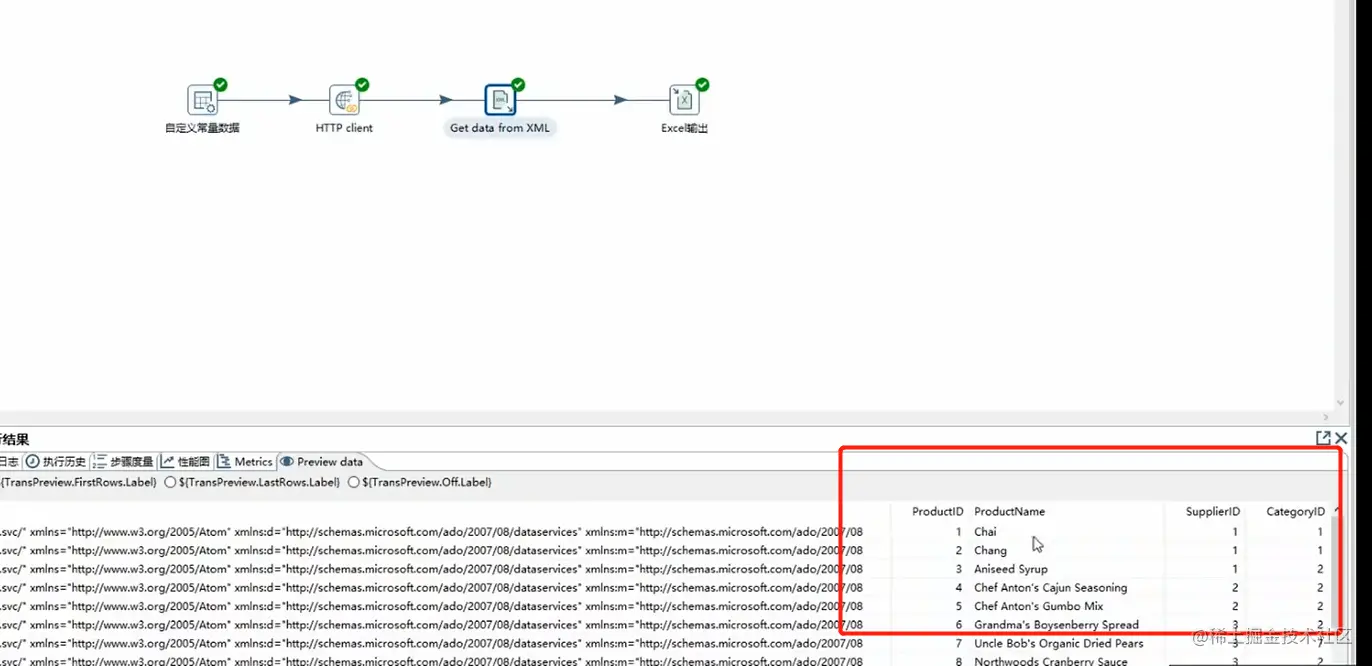Click the Get data from XML label
This screenshot has width=1372, height=666.
click(500, 128)
